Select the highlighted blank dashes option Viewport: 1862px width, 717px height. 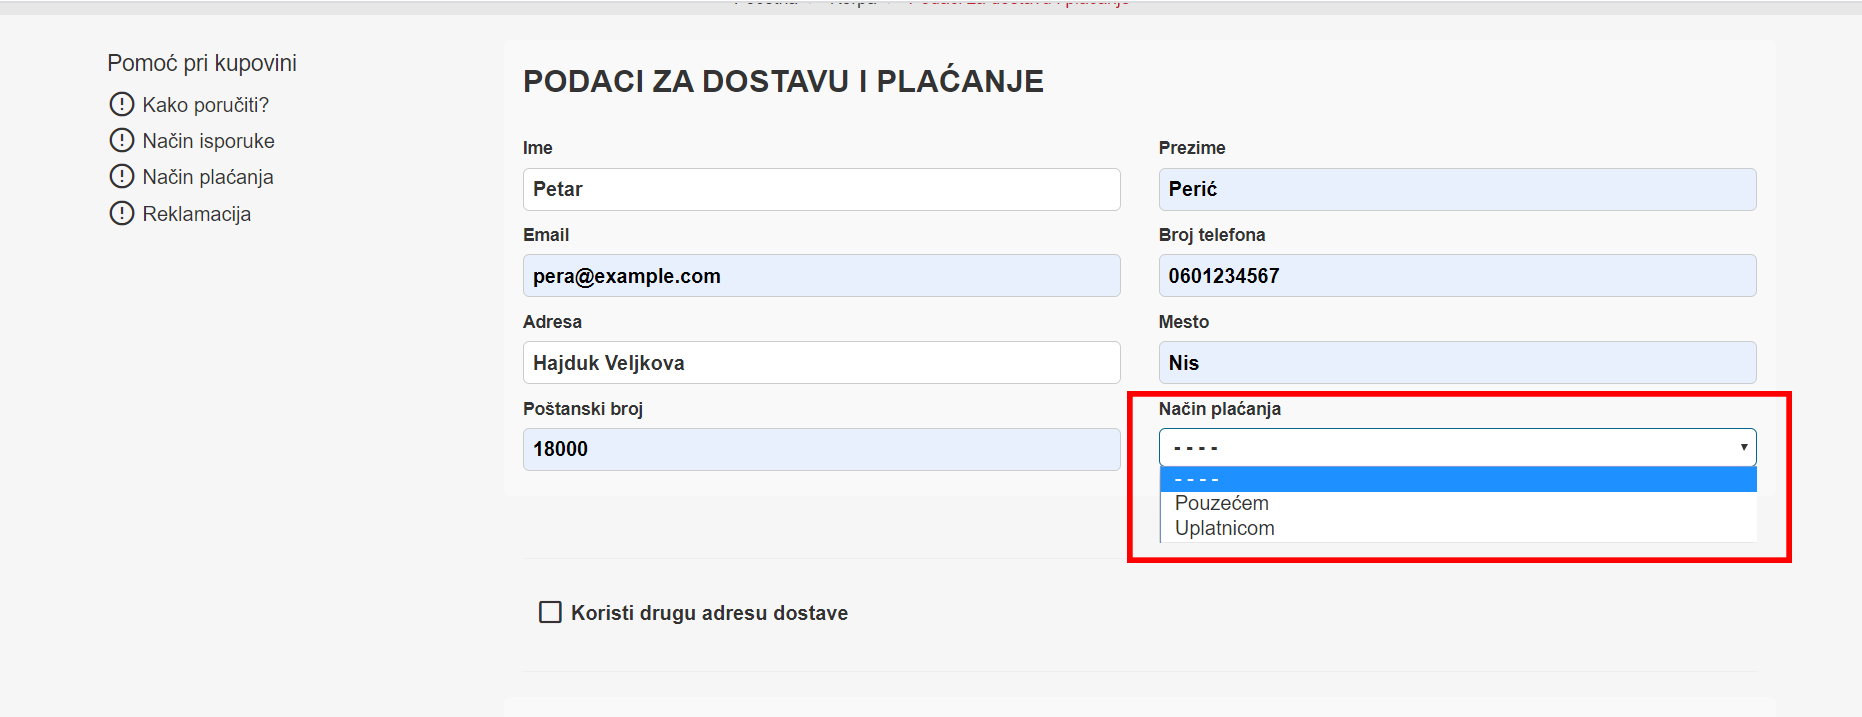[1457, 480]
